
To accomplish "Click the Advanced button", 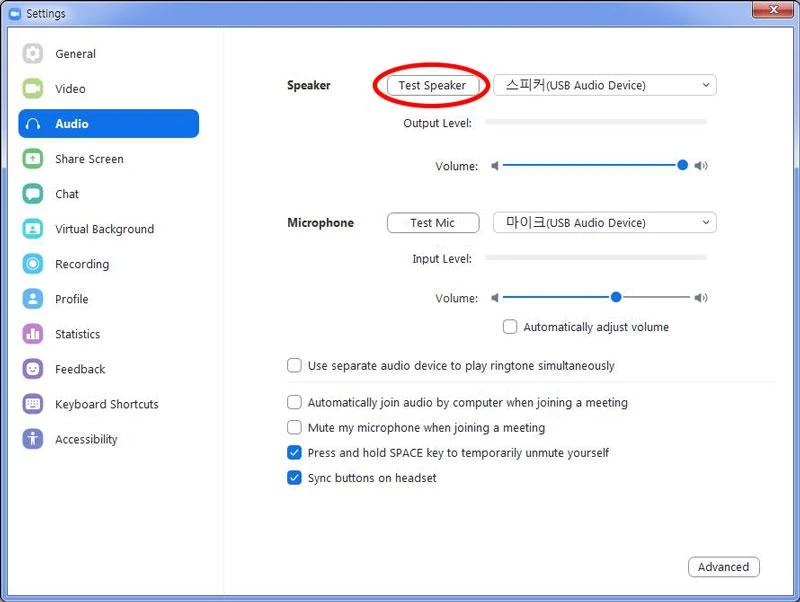I will click(723, 567).
